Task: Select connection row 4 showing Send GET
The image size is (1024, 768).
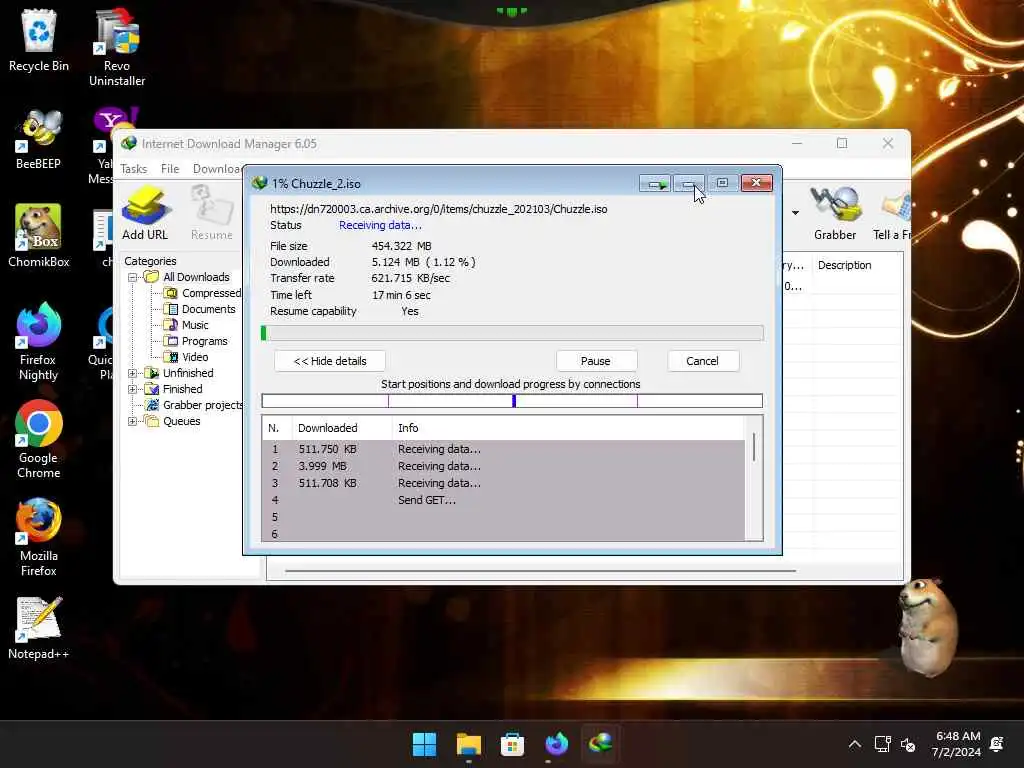Action: 504,500
